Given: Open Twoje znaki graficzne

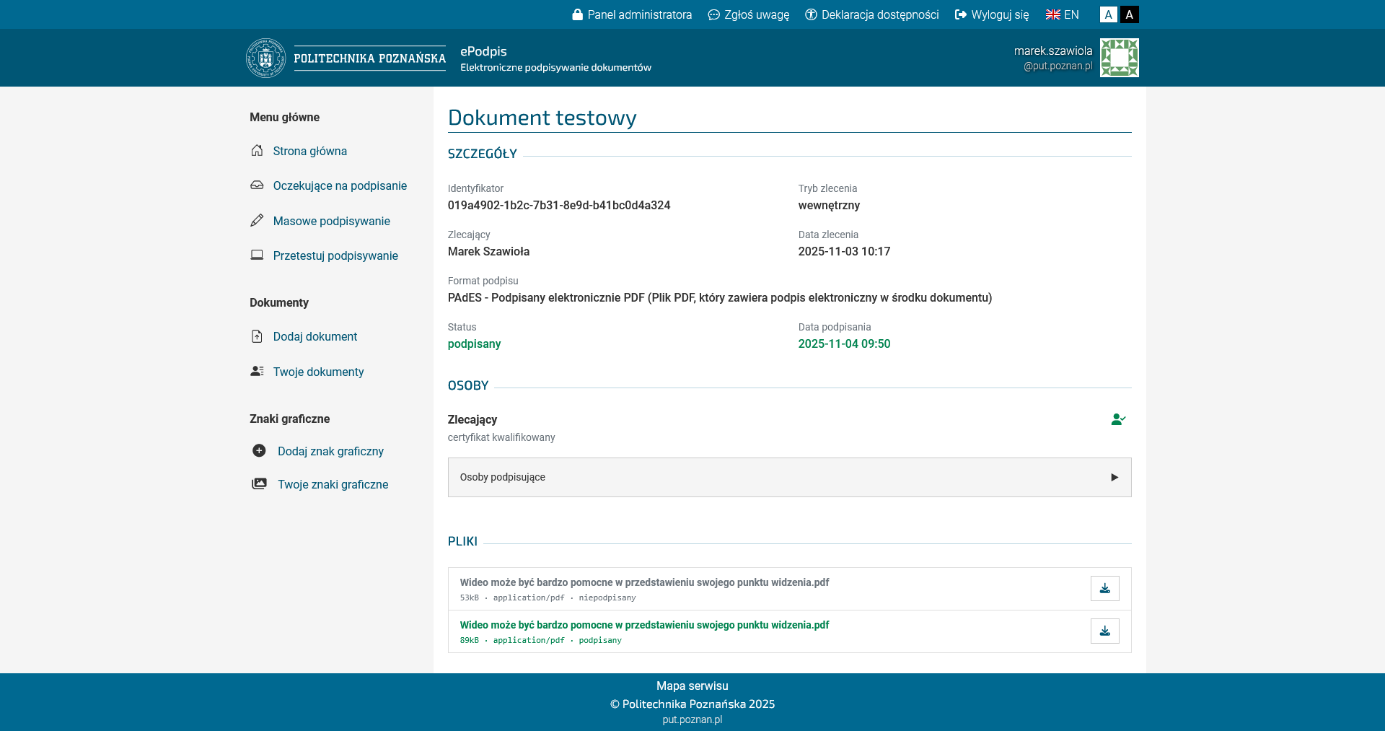Looking at the screenshot, I should pyautogui.click(x=332, y=485).
